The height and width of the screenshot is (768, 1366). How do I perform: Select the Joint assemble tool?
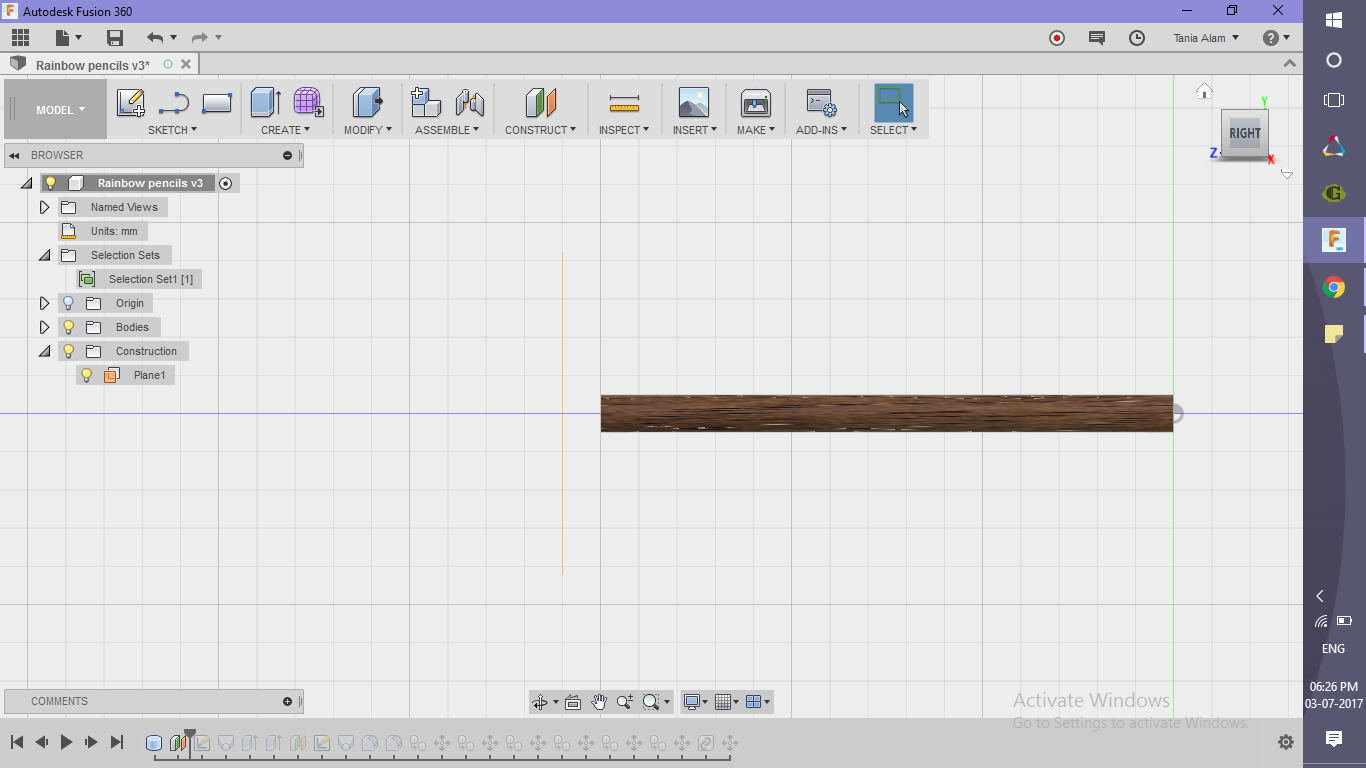click(469, 102)
